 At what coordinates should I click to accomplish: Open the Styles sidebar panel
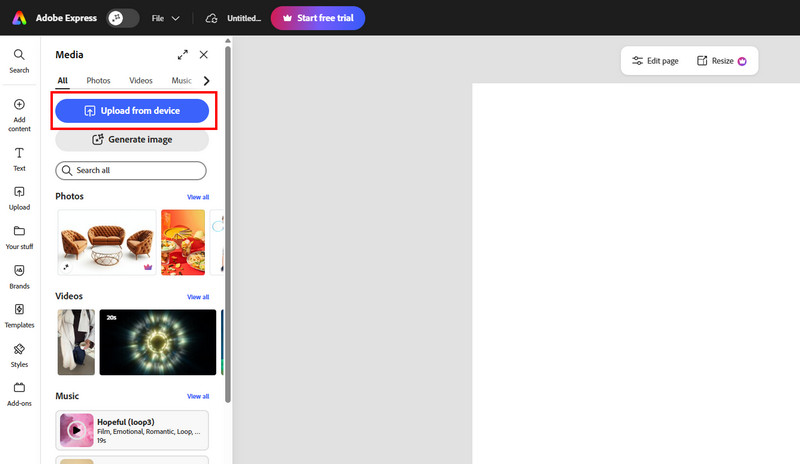click(x=19, y=356)
